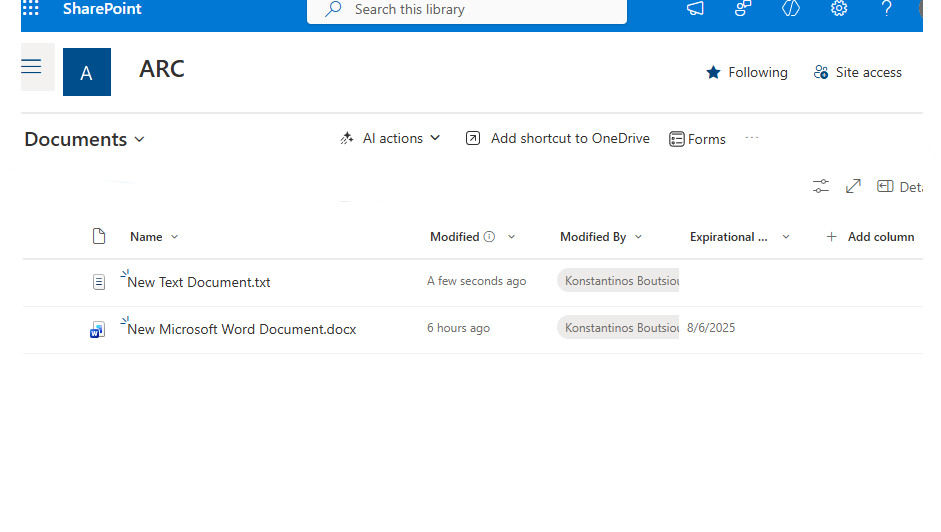Click the Word file type icon
The height and width of the screenshot is (532, 941).
click(x=98, y=330)
